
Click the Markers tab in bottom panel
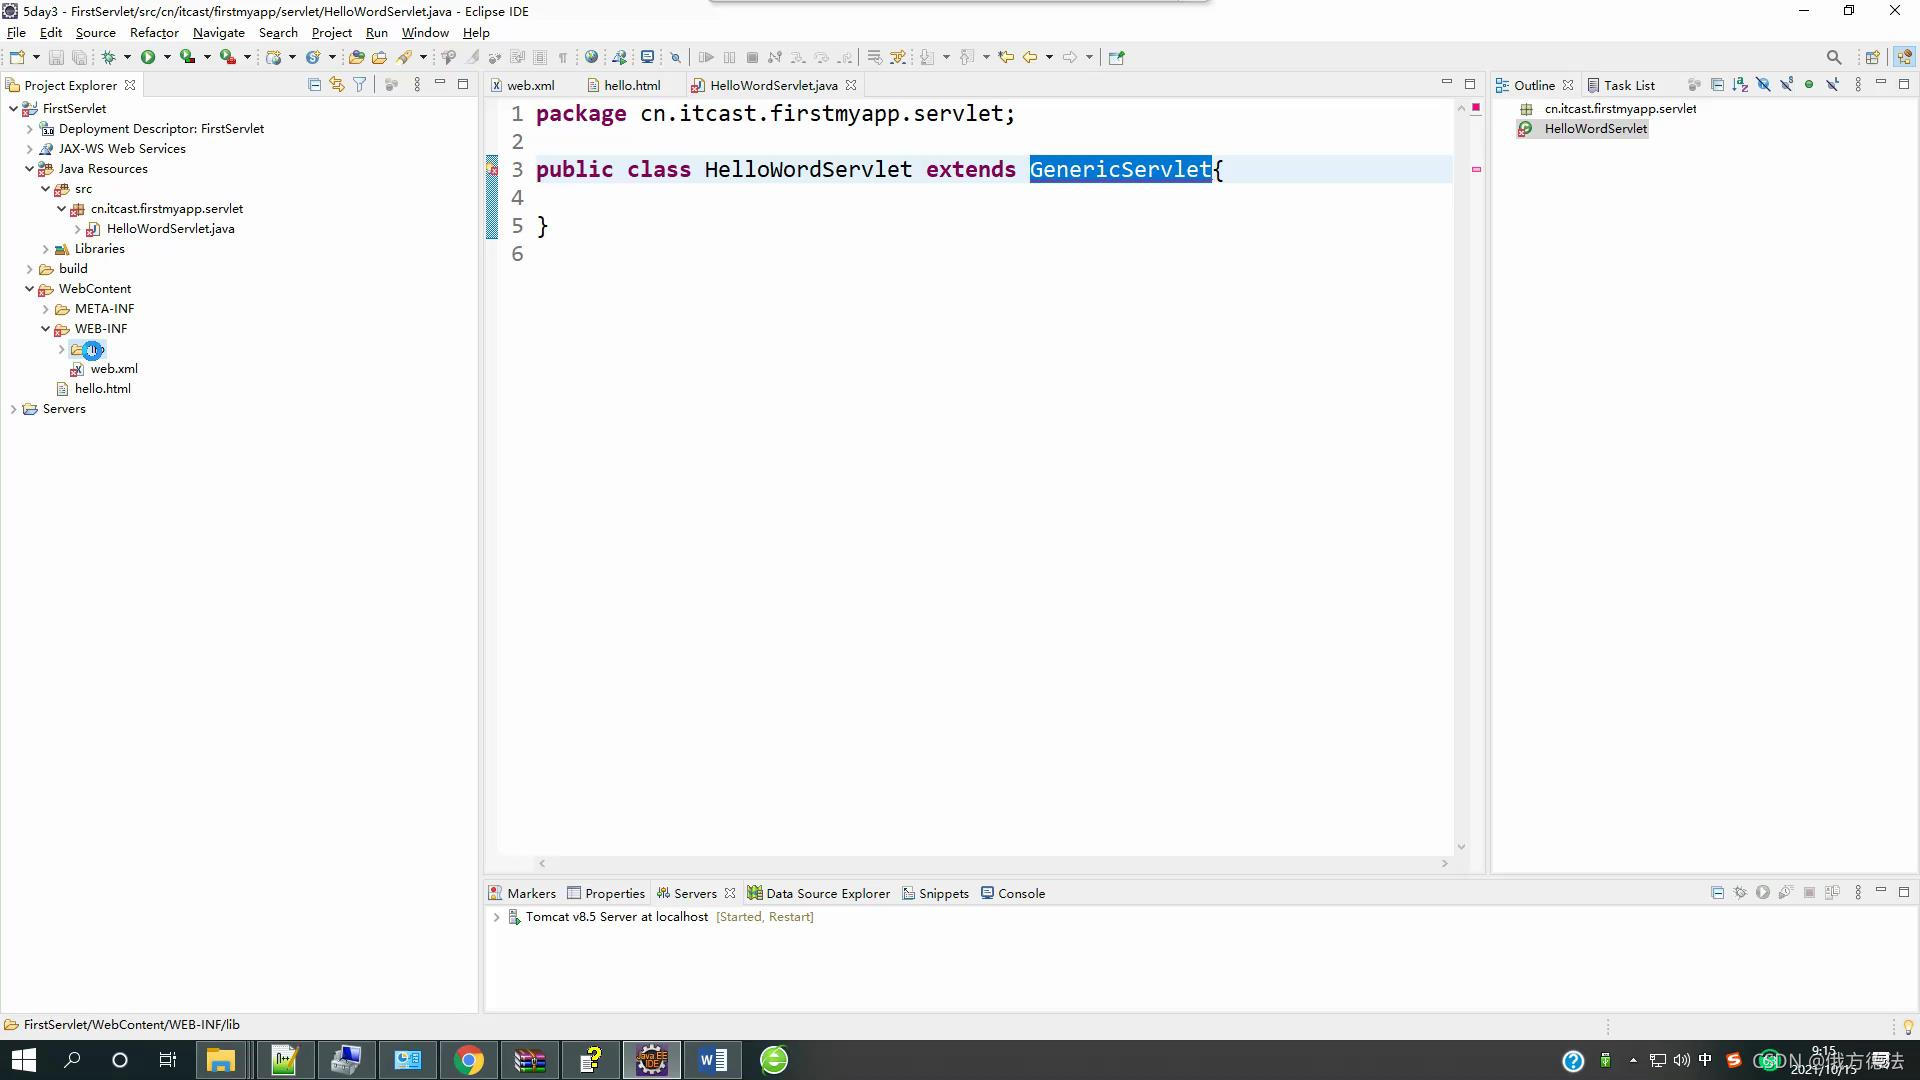(531, 894)
